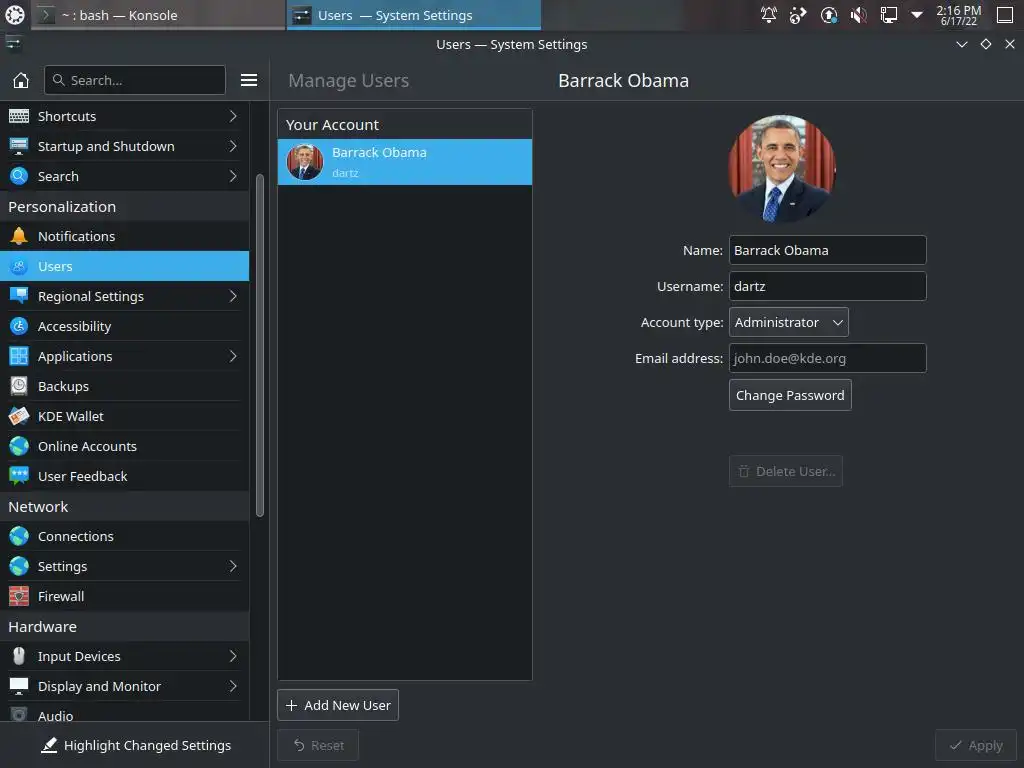The width and height of the screenshot is (1024, 768).
Task: Open the application launcher icon
Action: click(x=14, y=14)
